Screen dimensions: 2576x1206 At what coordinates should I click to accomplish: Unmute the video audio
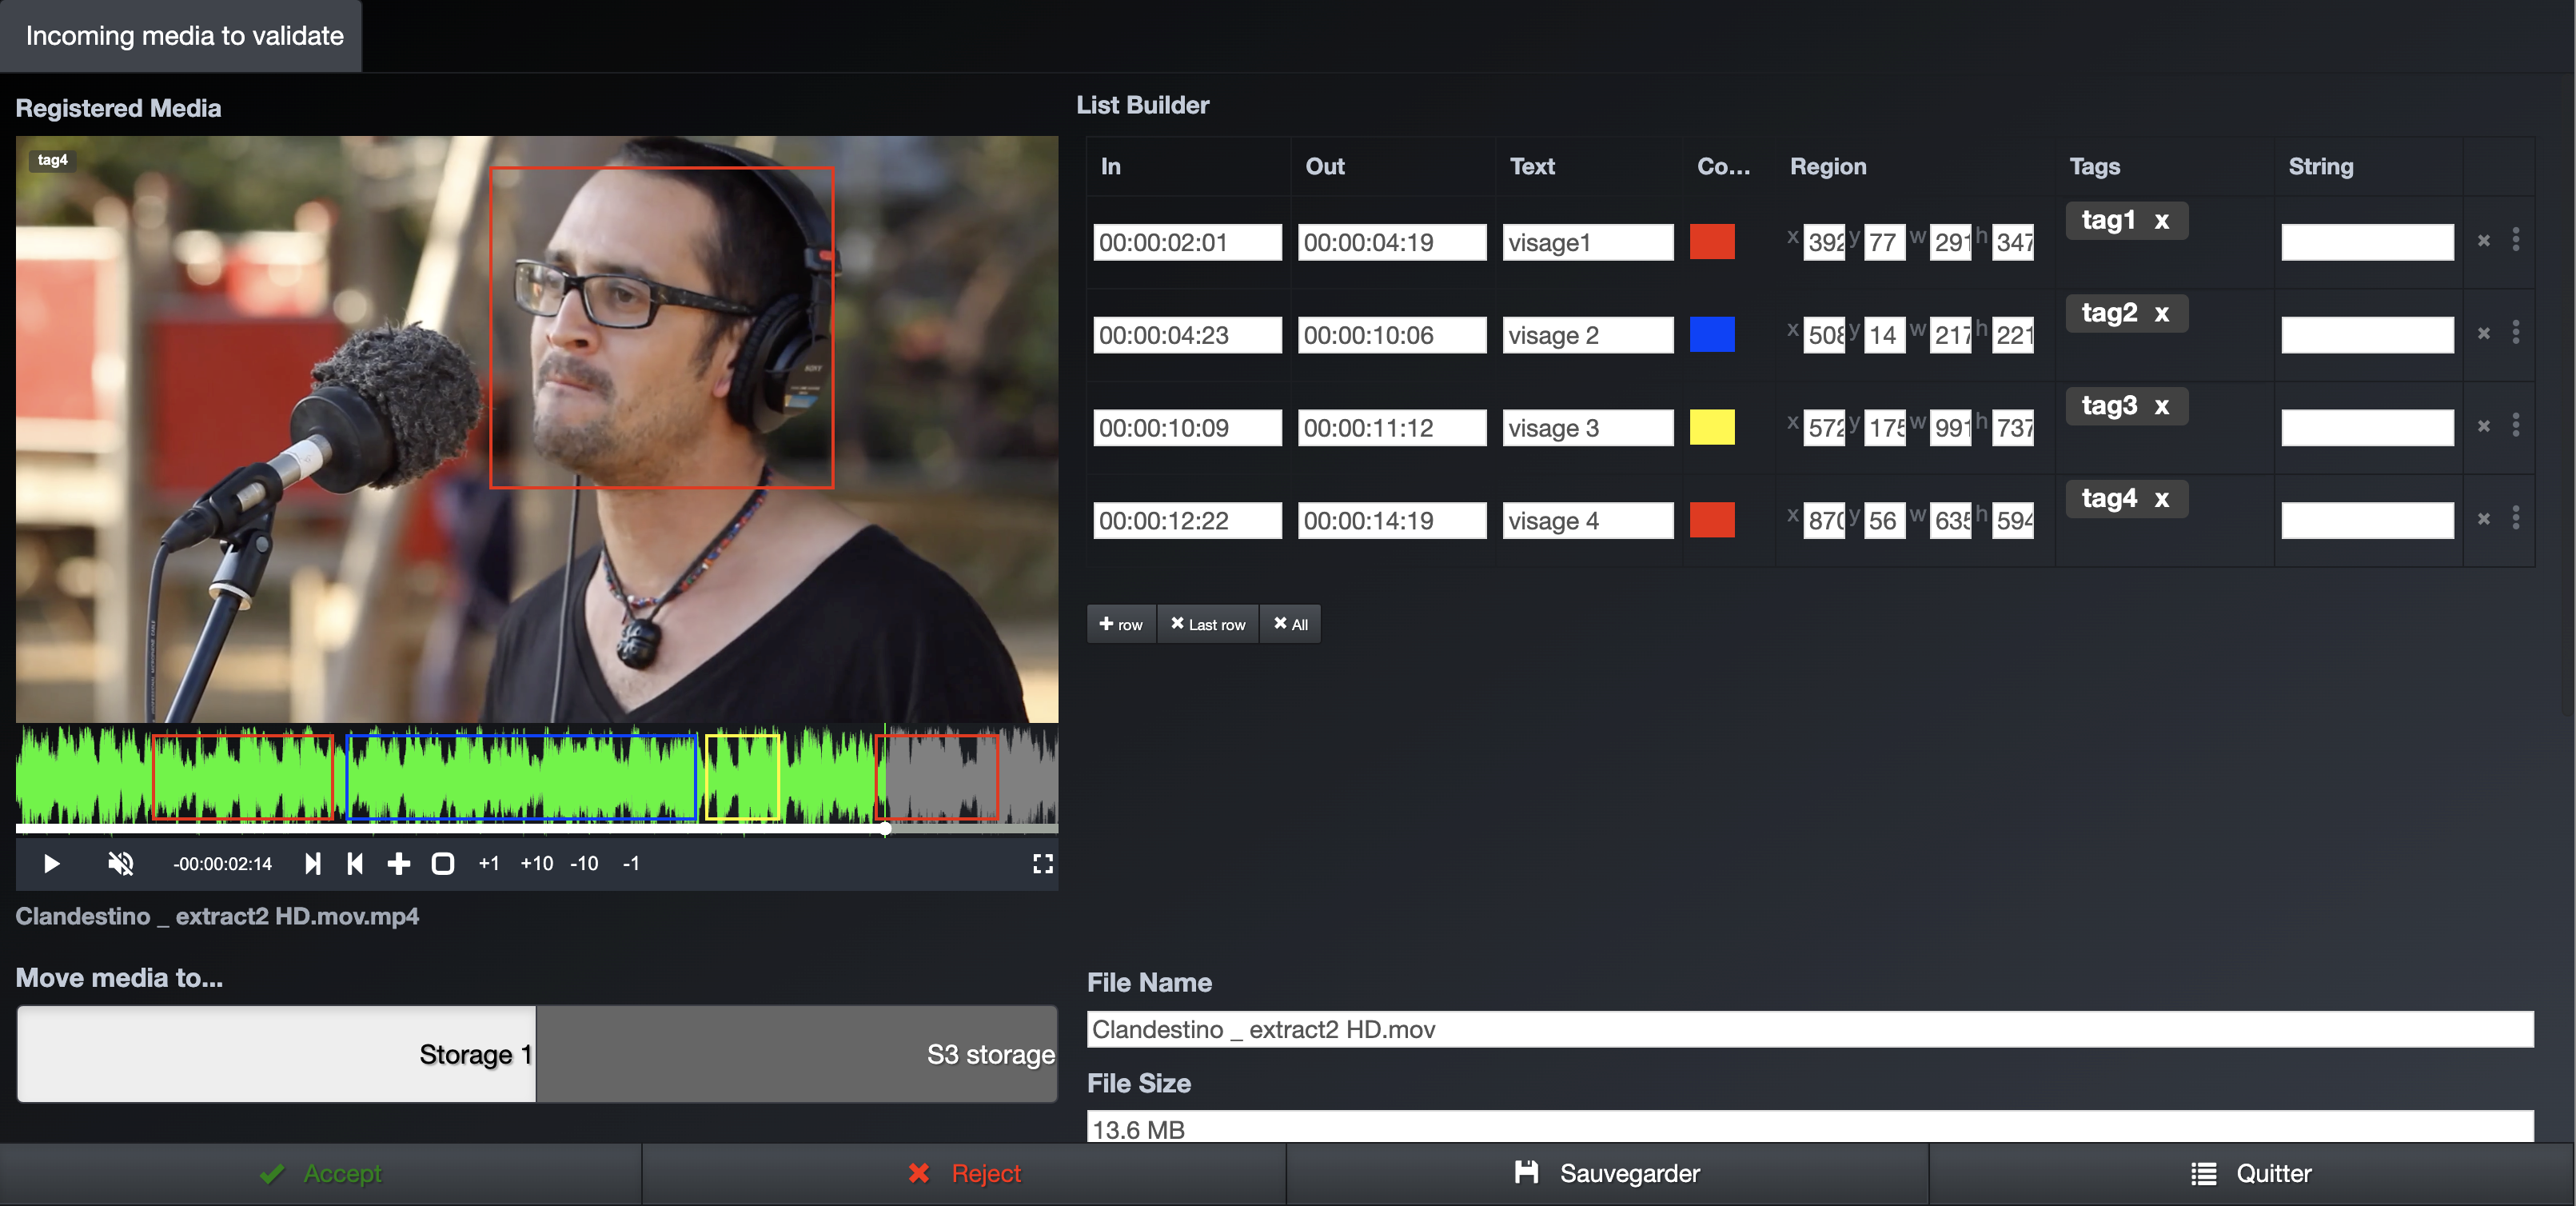coord(121,863)
